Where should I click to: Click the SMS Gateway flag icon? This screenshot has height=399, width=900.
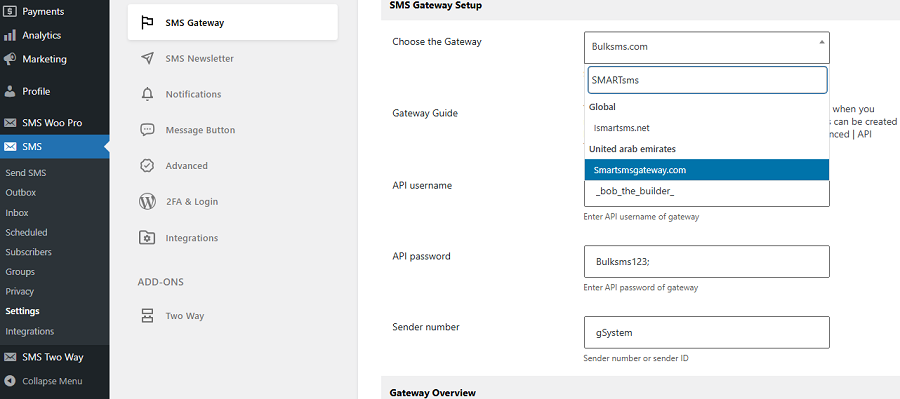(x=148, y=23)
